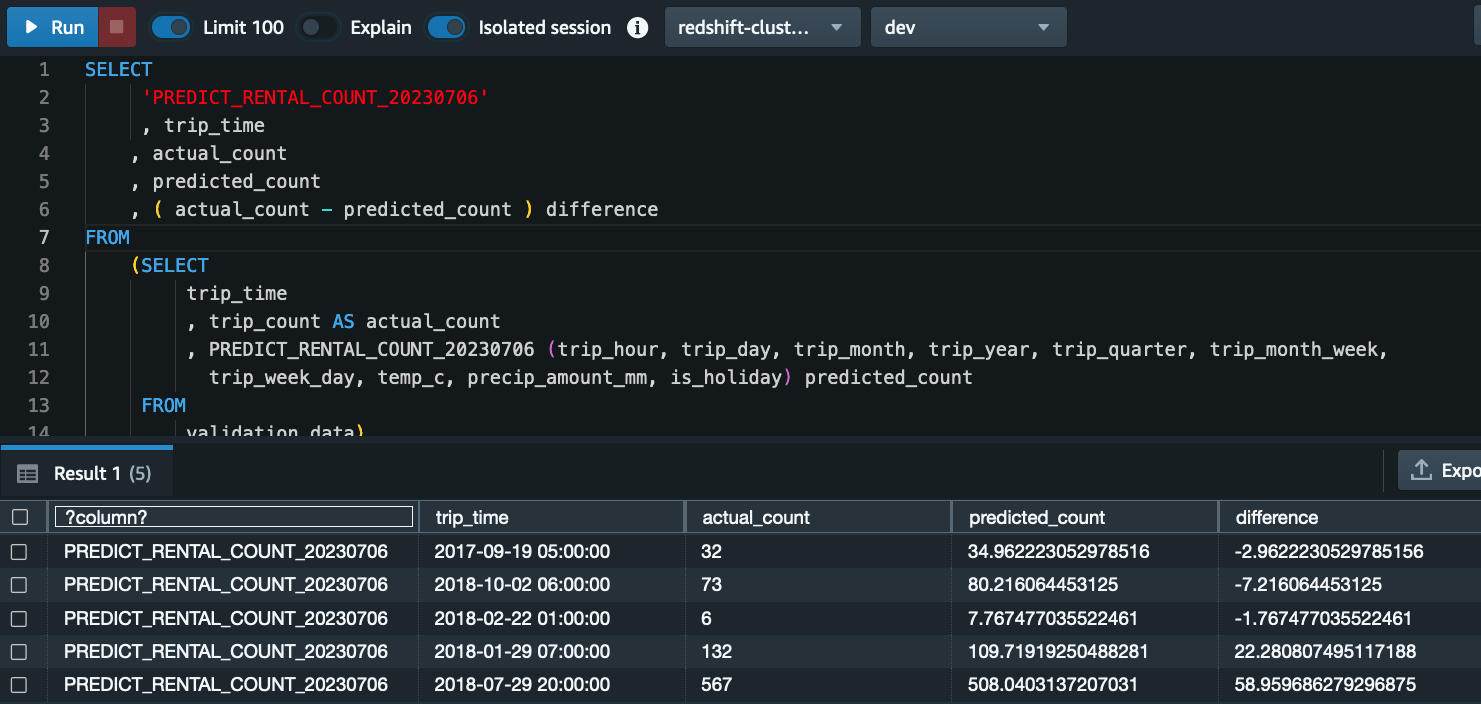Check the select-all rows checkbox in header
Viewport: 1481px width, 704px height.
pos(19,517)
